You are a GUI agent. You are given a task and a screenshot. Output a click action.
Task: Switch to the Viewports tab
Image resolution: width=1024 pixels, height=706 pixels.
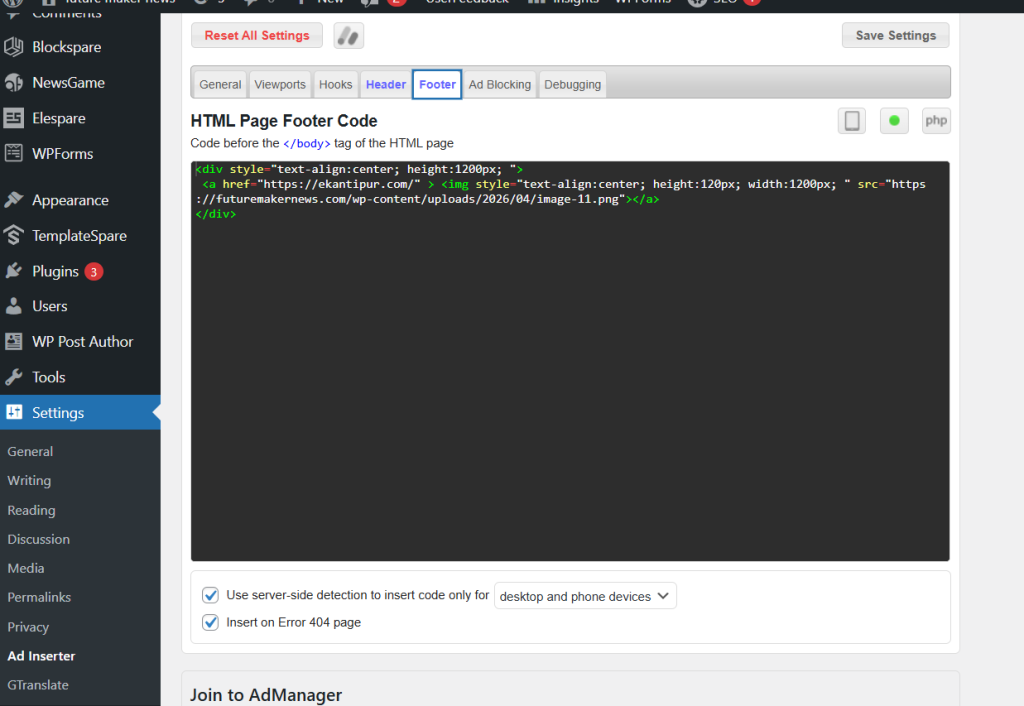[x=280, y=85]
